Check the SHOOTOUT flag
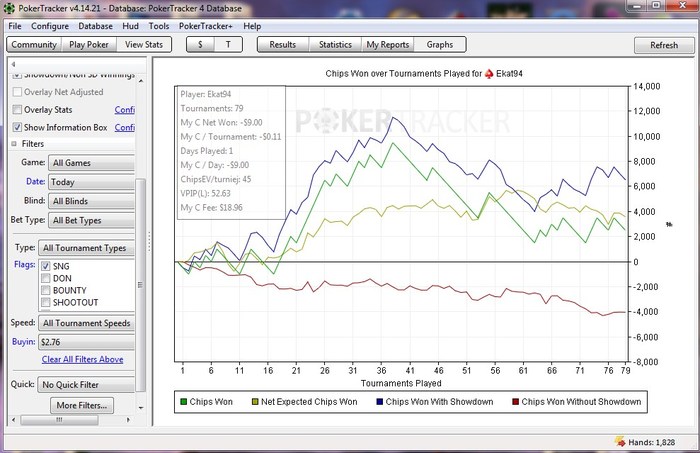The height and width of the screenshot is (453, 700). coord(46,302)
